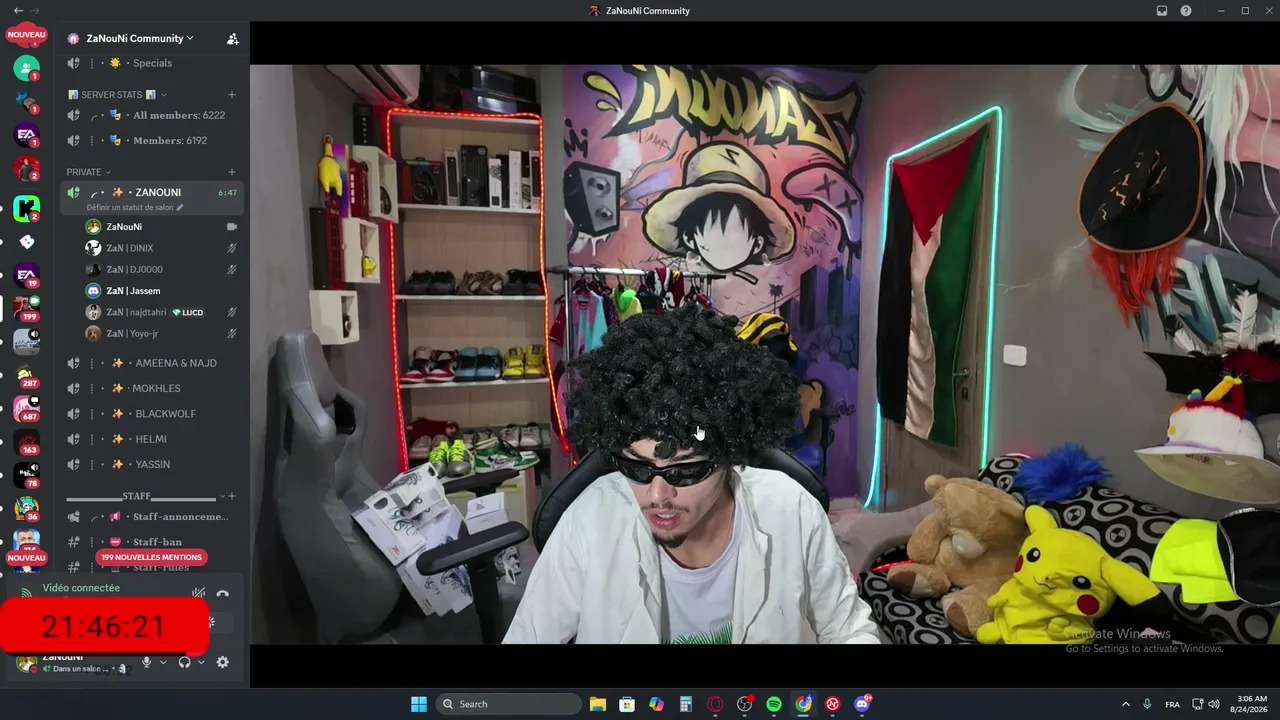Open File Explorer from the taskbar
Image resolution: width=1280 pixels, height=720 pixels.
pos(597,704)
